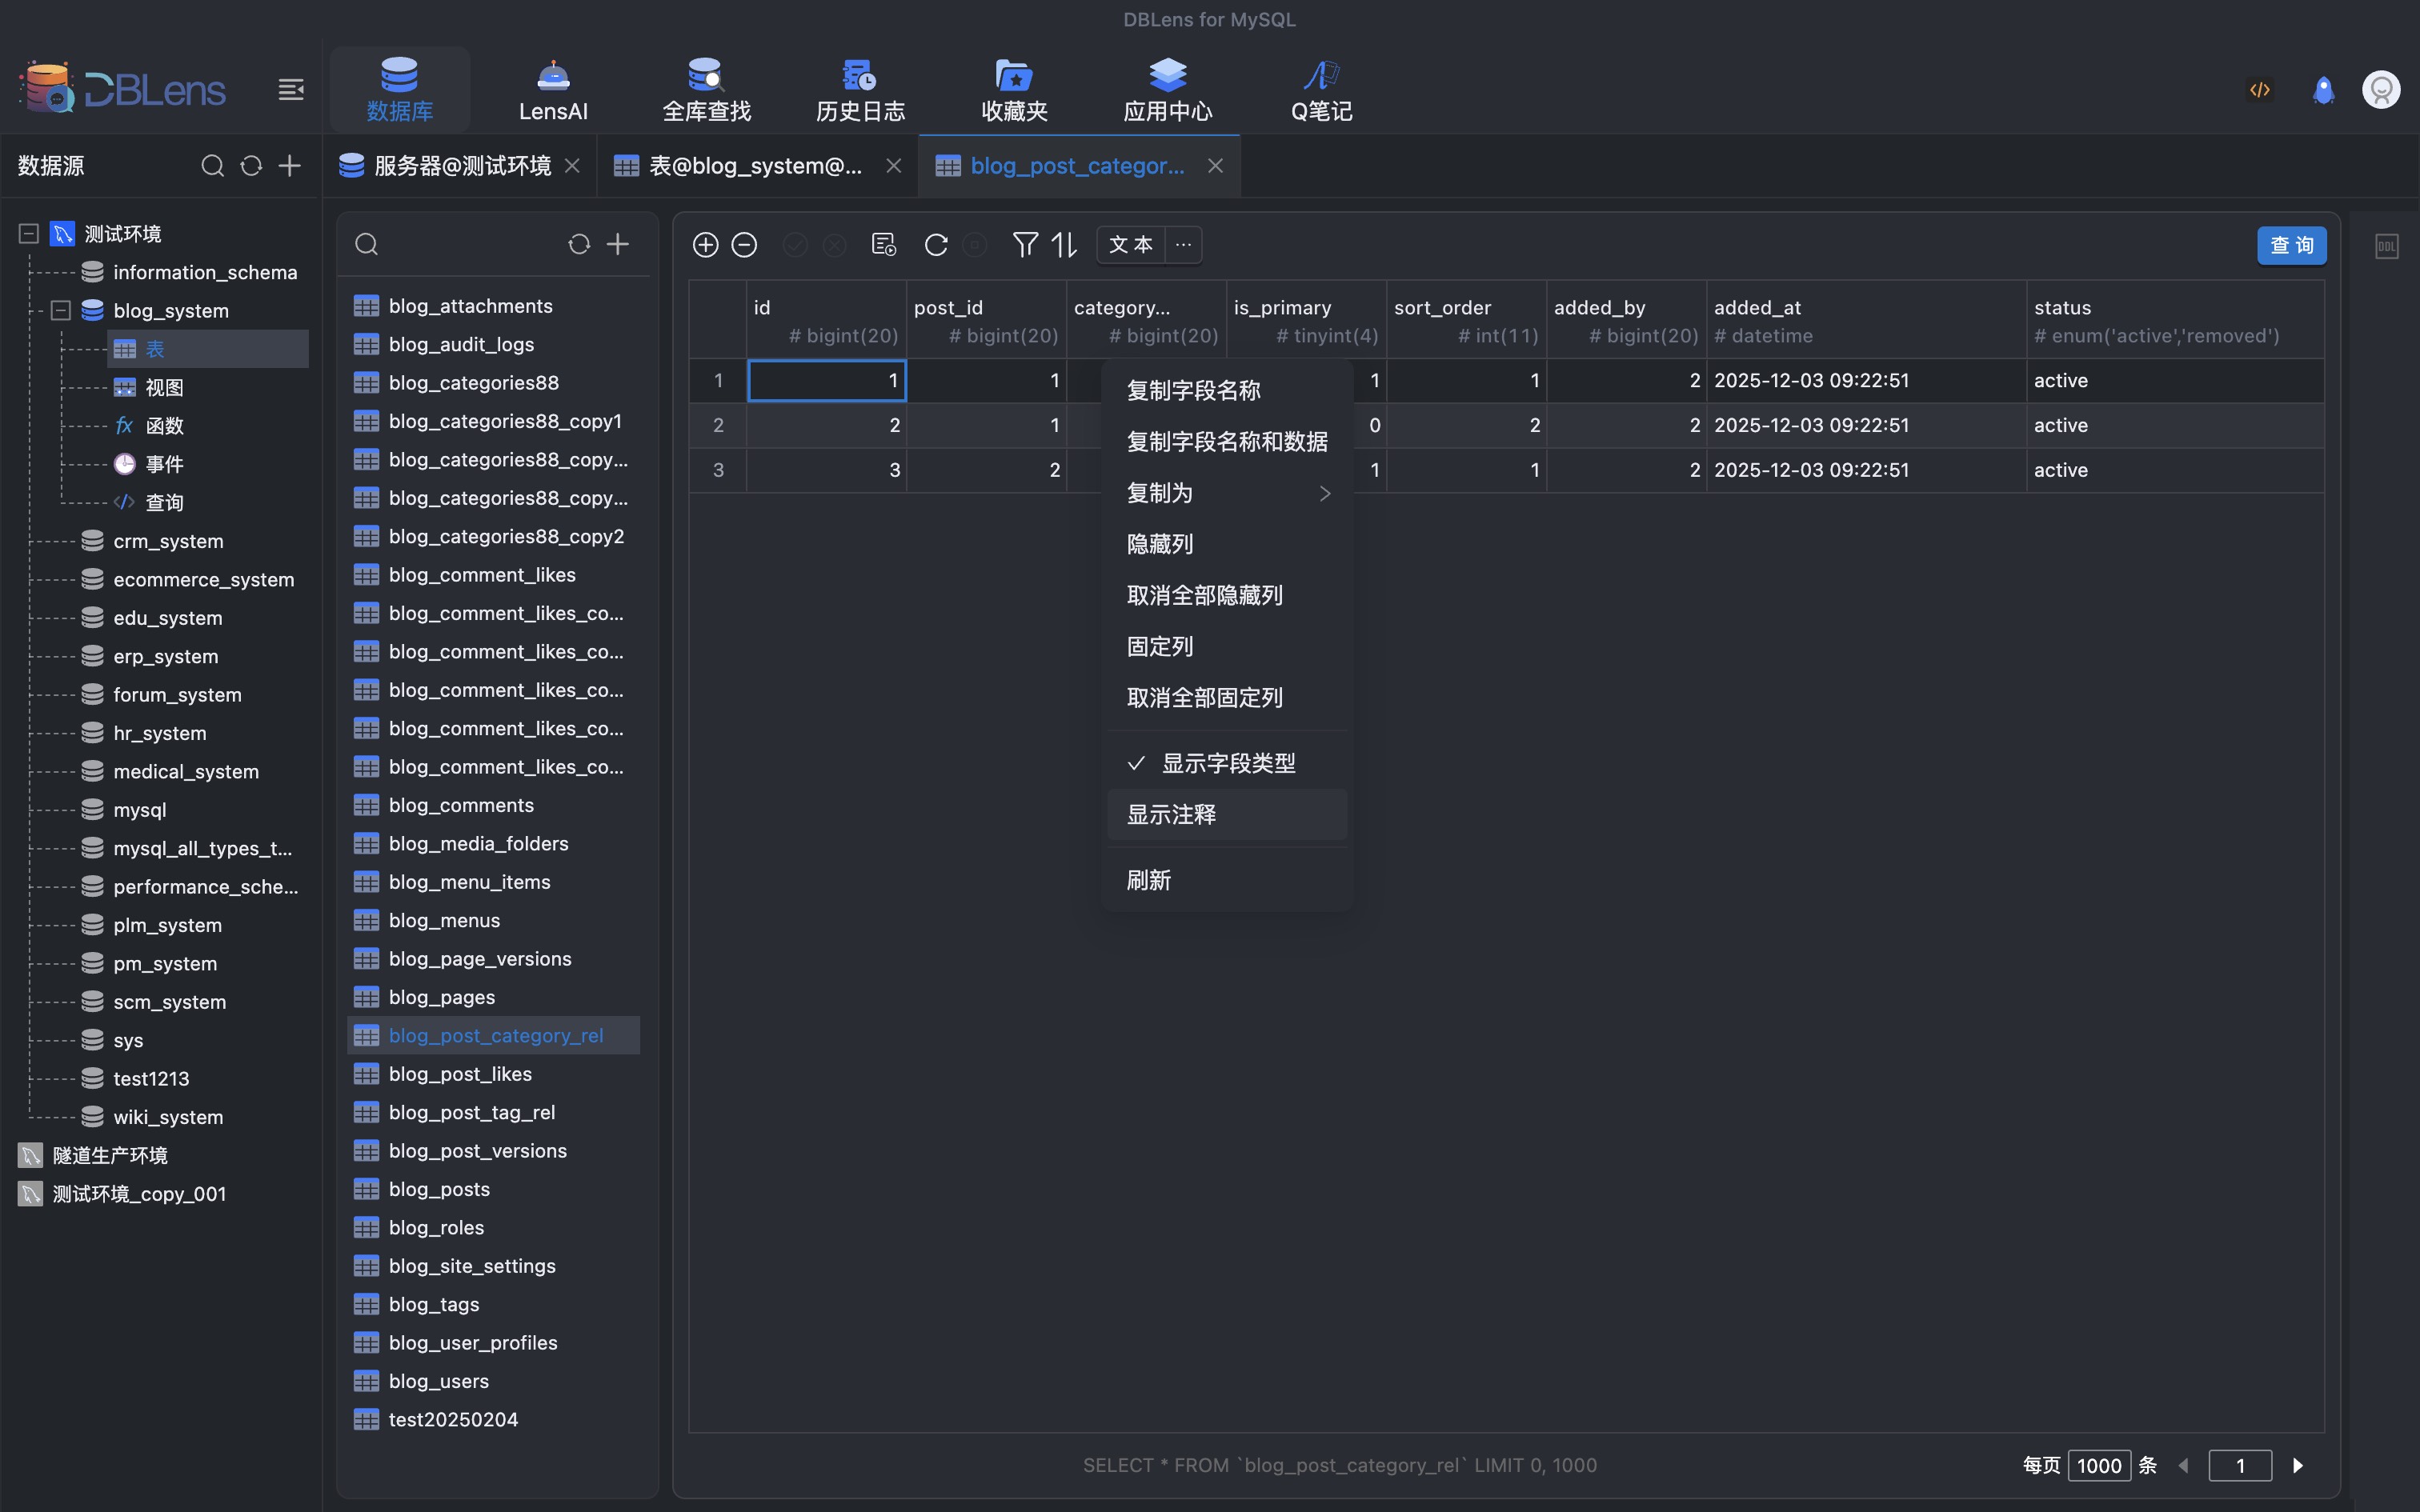Screen dimensions: 2420x1512
Task: Collapse the blog_system database node
Action: coord(60,310)
